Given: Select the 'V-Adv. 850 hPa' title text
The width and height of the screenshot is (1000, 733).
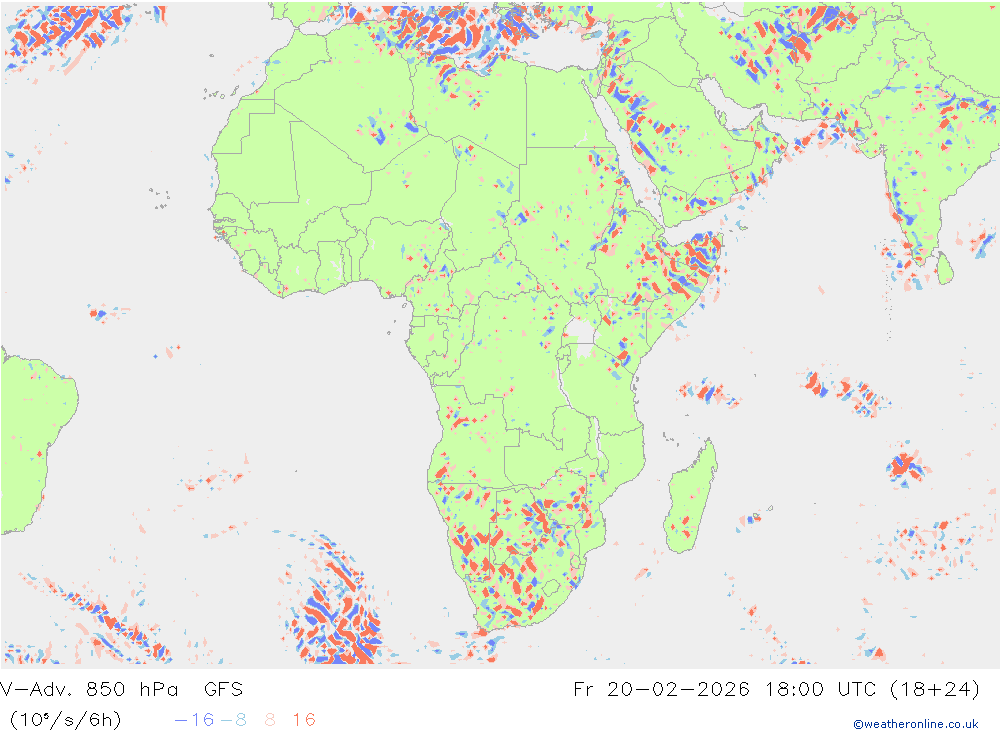Looking at the screenshot, I should coord(89,689).
